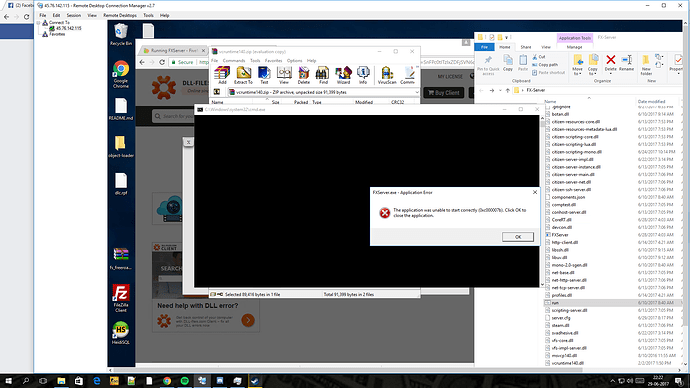The height and width of the screenshot is (388, 690).
Task: Click the WinRAR Test icon
Action: click(x=264, y=75)
